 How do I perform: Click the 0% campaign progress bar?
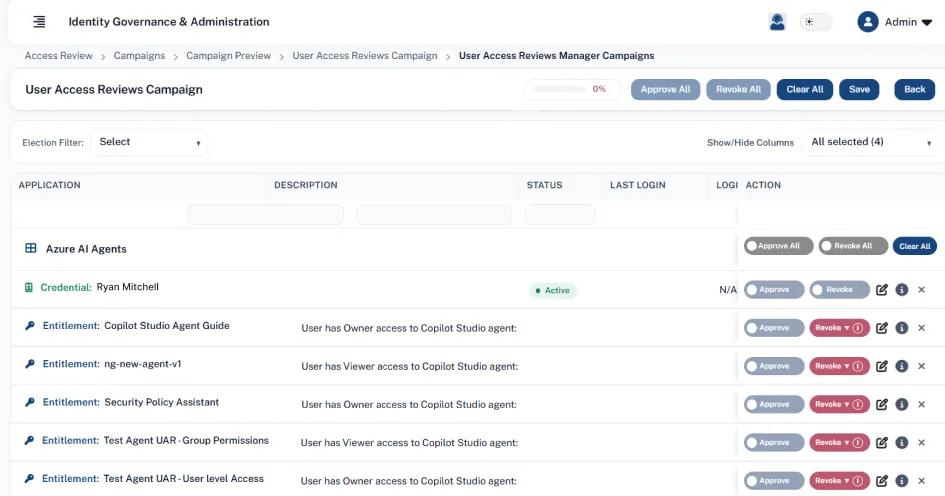click(x=573, y=89)
